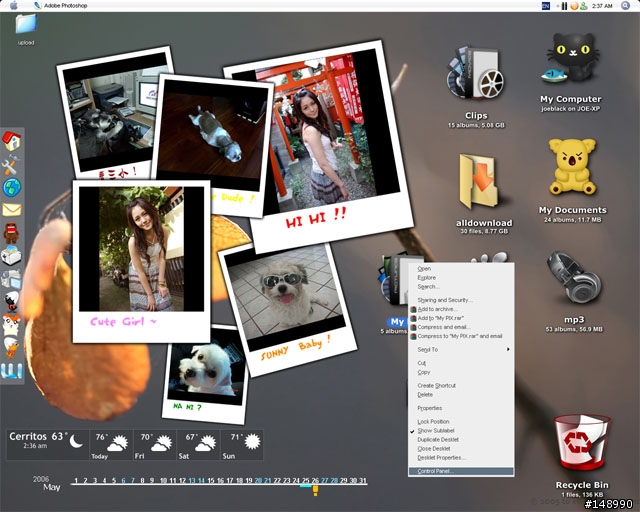Click the Cute Girl polaroid photo
The width and height of the screenshot is (640, 512).
coord(141,261)
